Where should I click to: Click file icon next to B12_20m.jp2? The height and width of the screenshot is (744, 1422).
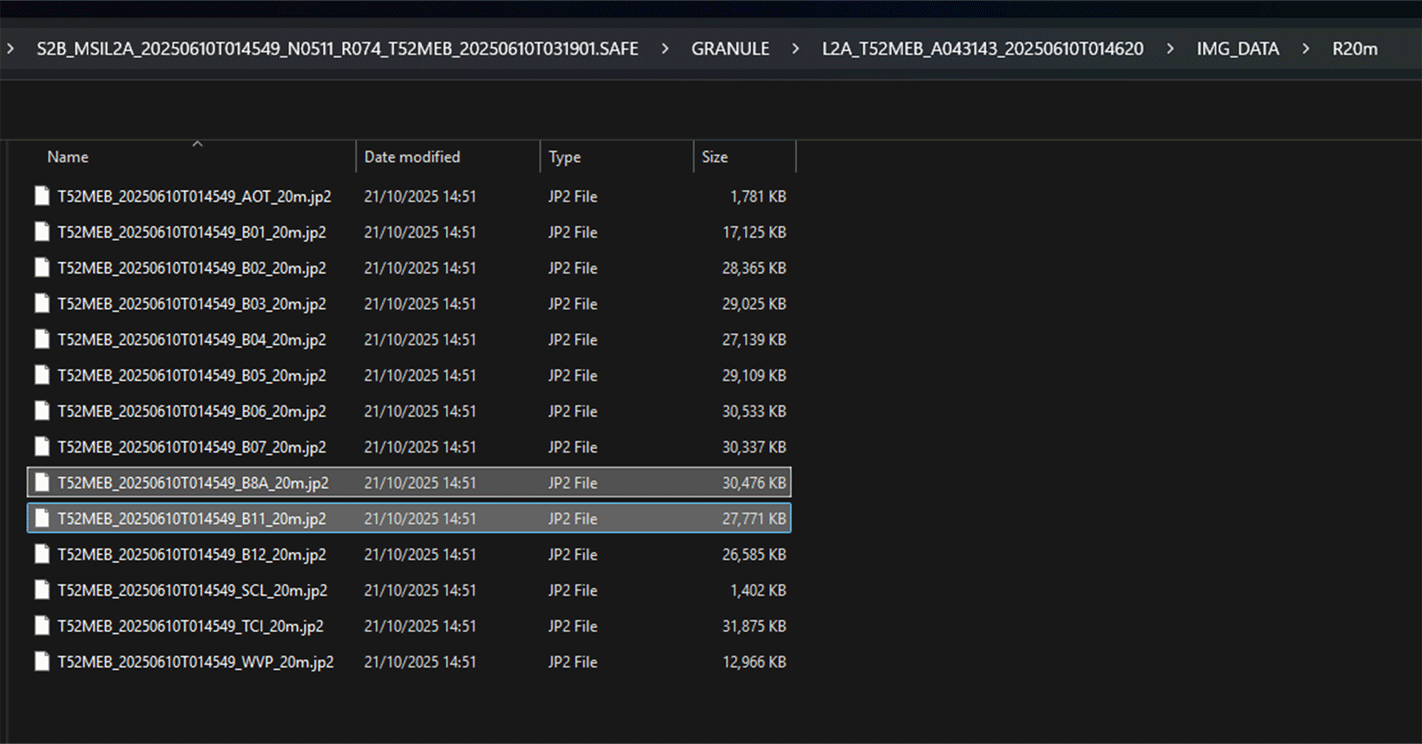tap(42, 555)
